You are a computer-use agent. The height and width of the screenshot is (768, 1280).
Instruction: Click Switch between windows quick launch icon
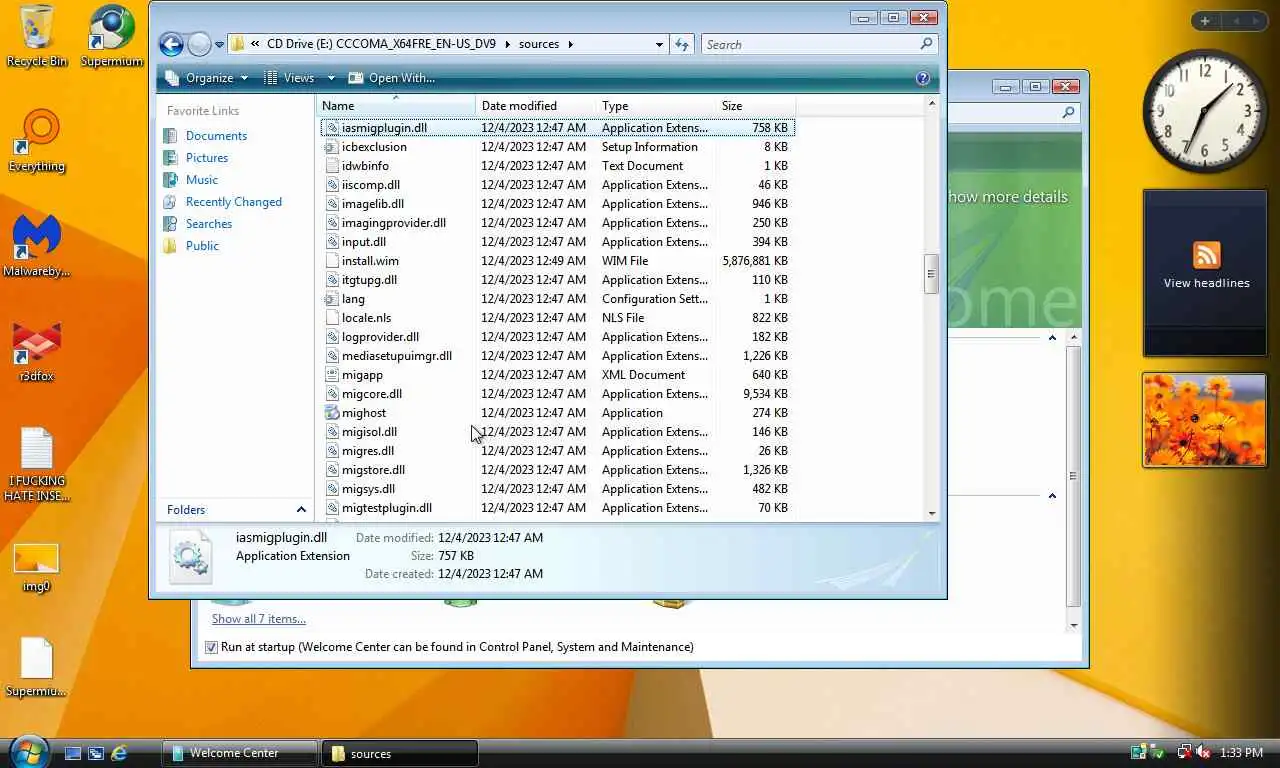(x=96, y=753)
